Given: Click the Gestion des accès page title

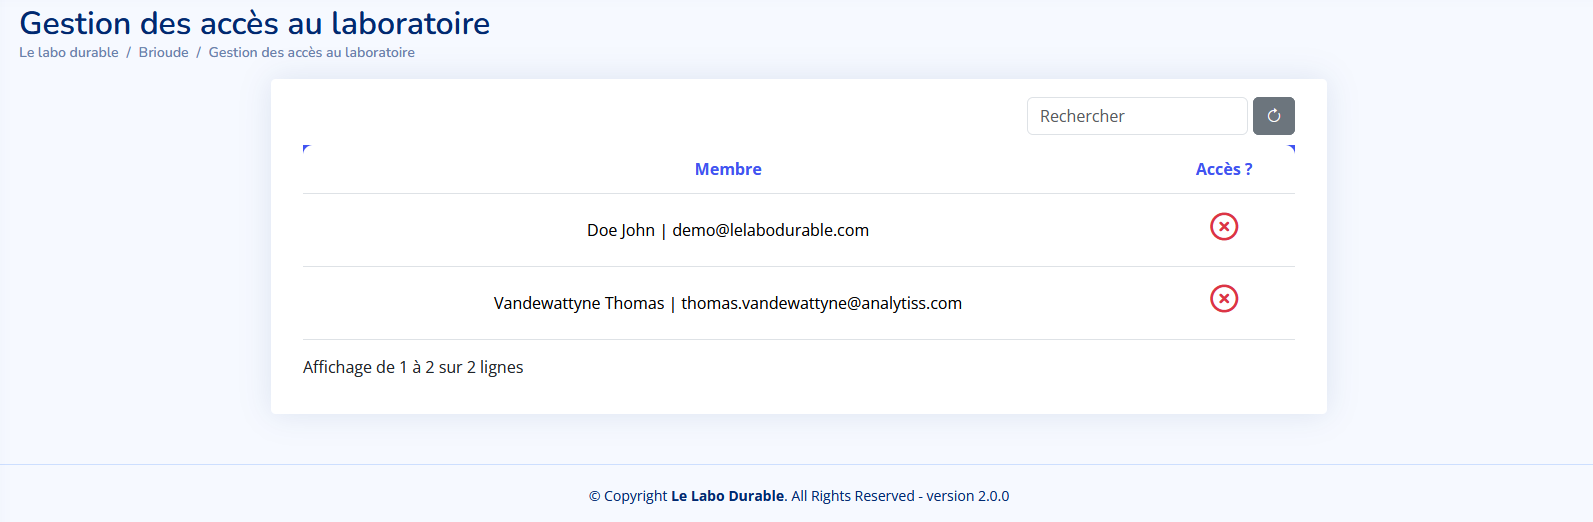Looking at the screenshot, I should (x=255, y=23).
